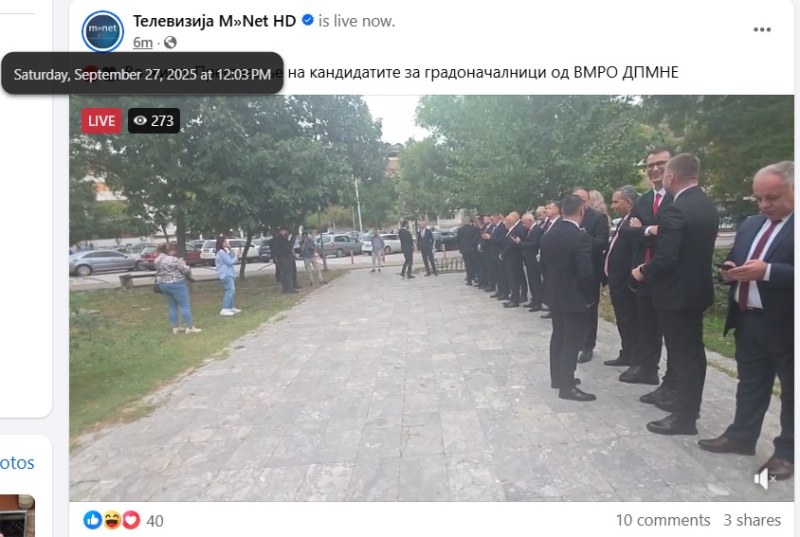Open the three-dots post options menu

coord(762,30)
